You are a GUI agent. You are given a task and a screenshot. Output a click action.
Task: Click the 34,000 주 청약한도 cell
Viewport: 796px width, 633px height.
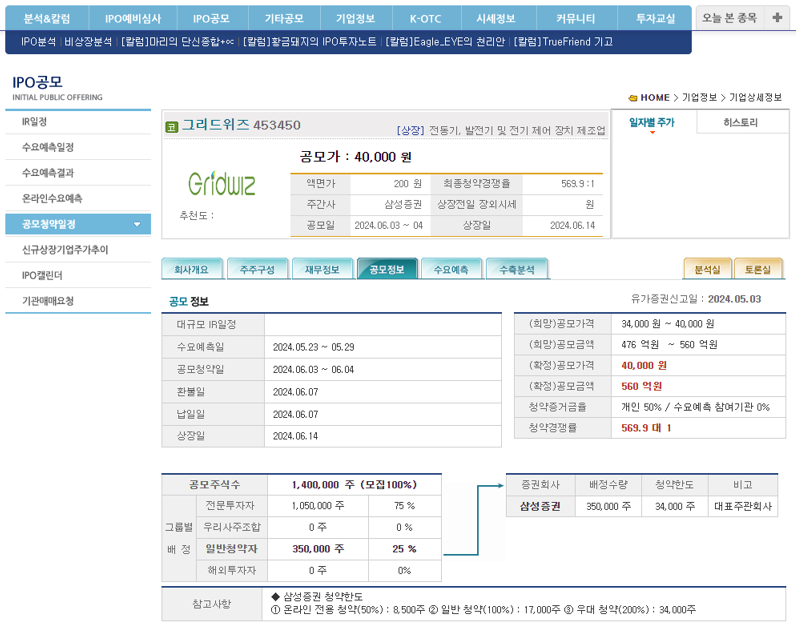[675, 506]
